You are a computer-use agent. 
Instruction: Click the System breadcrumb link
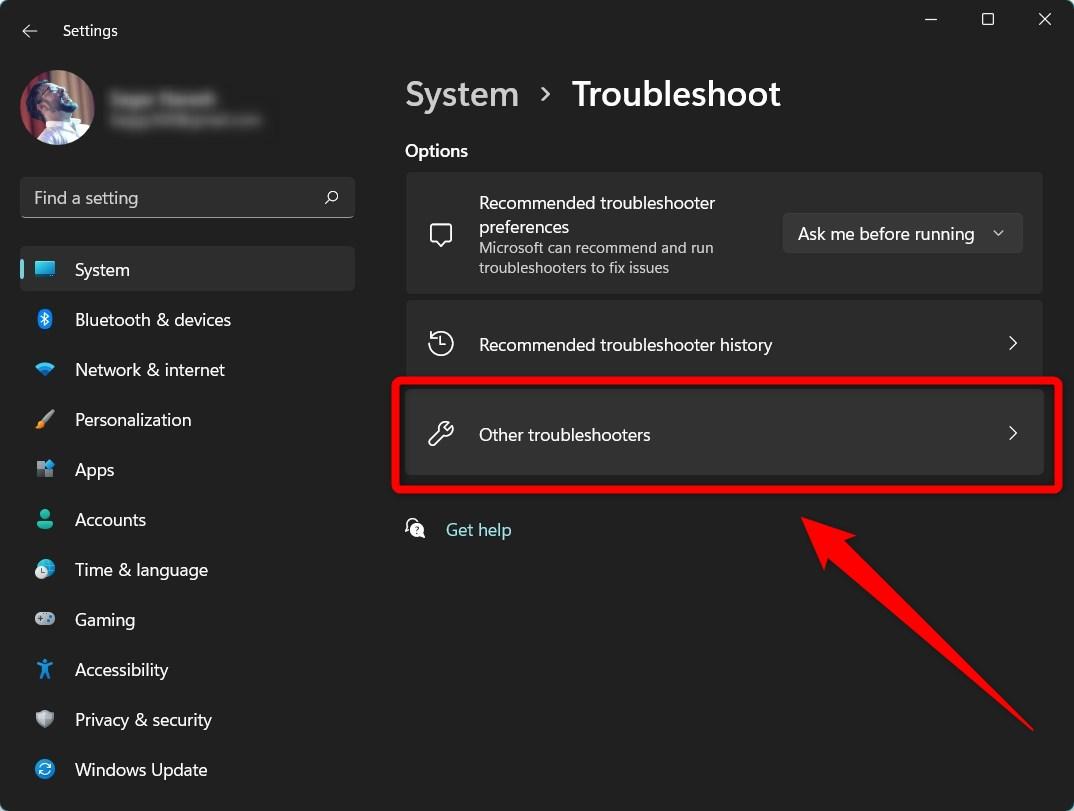[461, 93]
